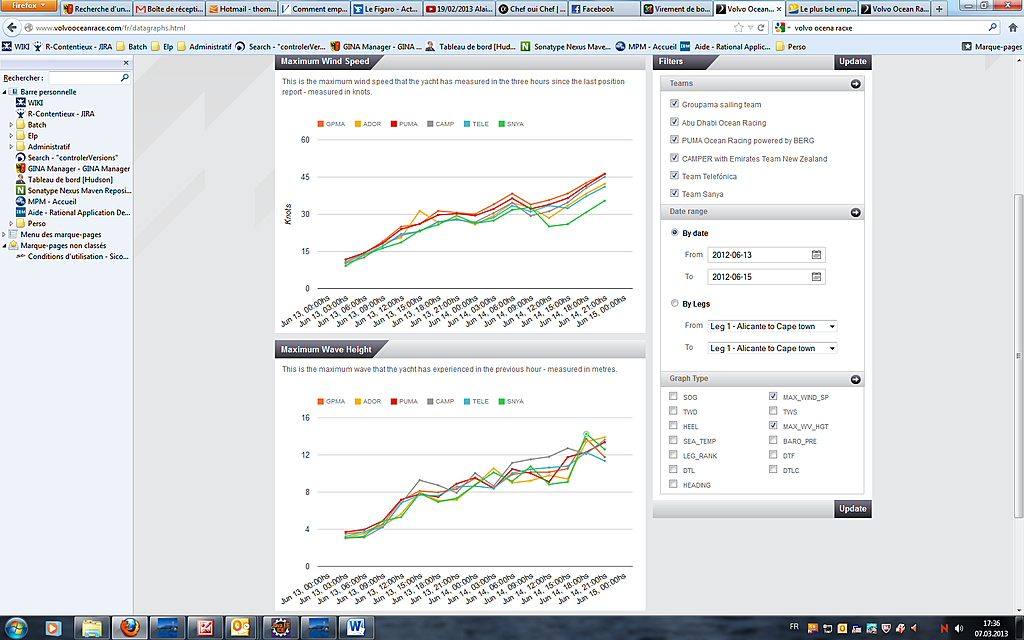Reload the page with the refresh icon
Viewport: 1024px width, 640px height.
pos(761,27)
